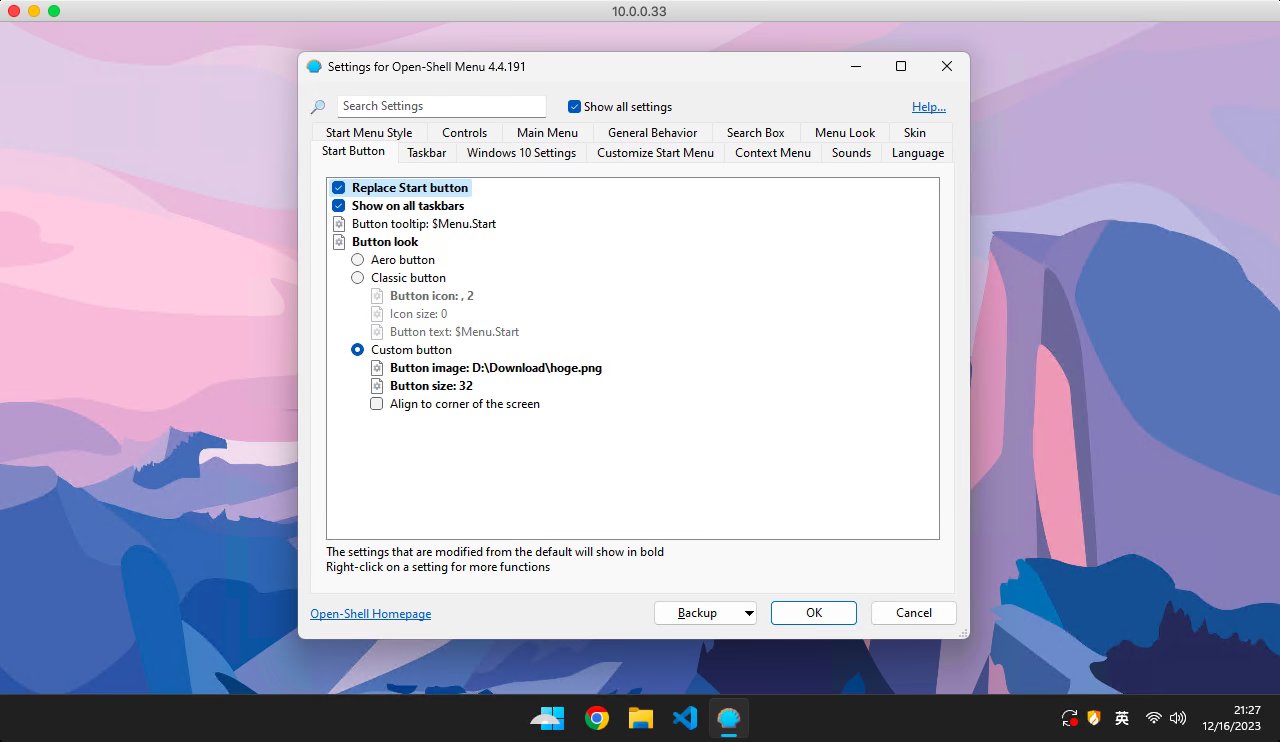Click the icon next to Button size: 32

click(377, 386)
